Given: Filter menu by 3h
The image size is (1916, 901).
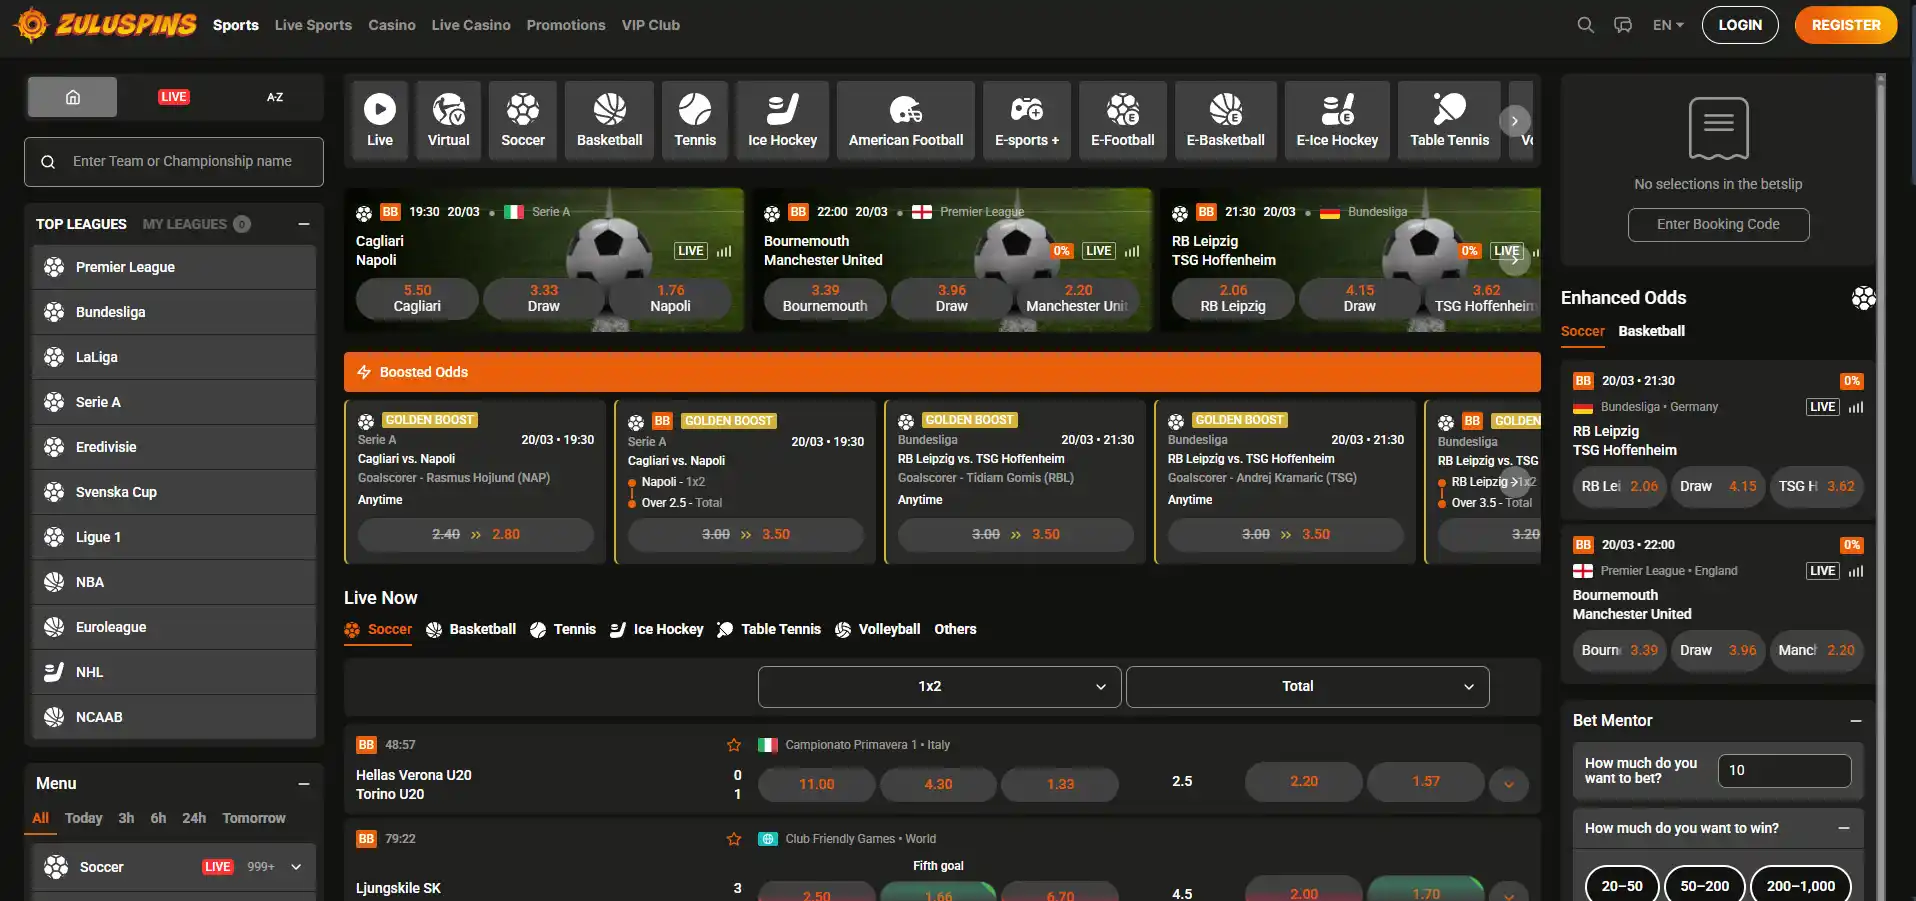Looking at the screenshot, I should pyautogui.click(x=126, y=818).
